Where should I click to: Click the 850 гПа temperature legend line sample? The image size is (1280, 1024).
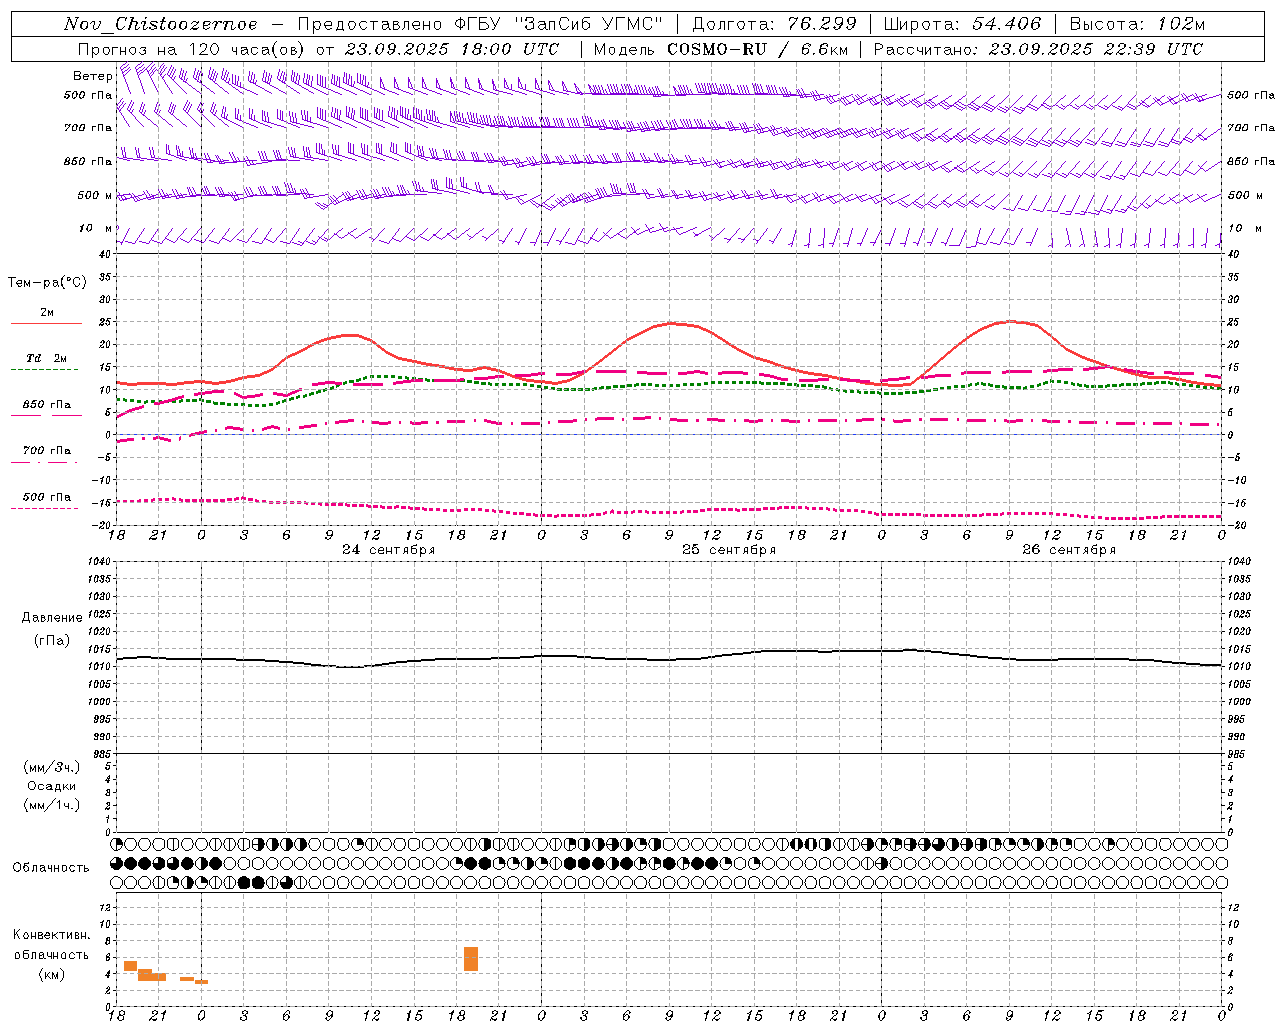pos(46,415)
